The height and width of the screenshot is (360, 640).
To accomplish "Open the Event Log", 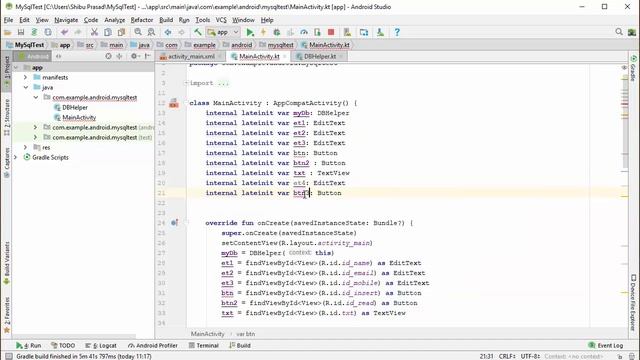I will 606,345.
